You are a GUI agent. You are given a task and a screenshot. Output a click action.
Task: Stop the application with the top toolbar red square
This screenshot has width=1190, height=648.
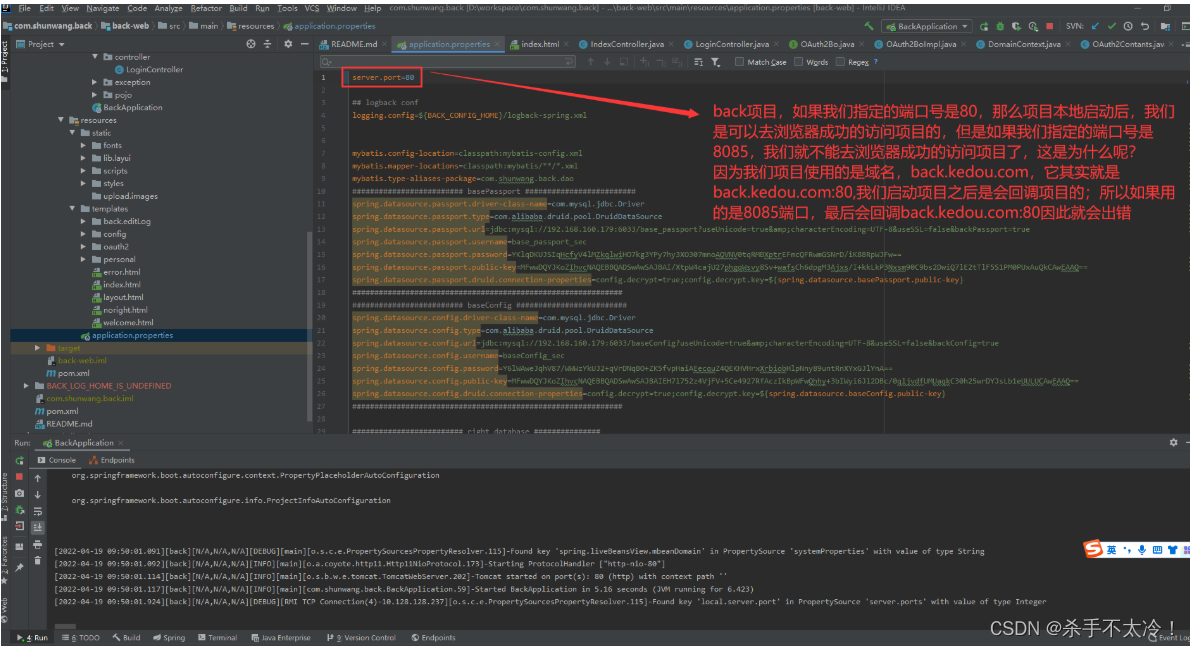(1050, 26)
